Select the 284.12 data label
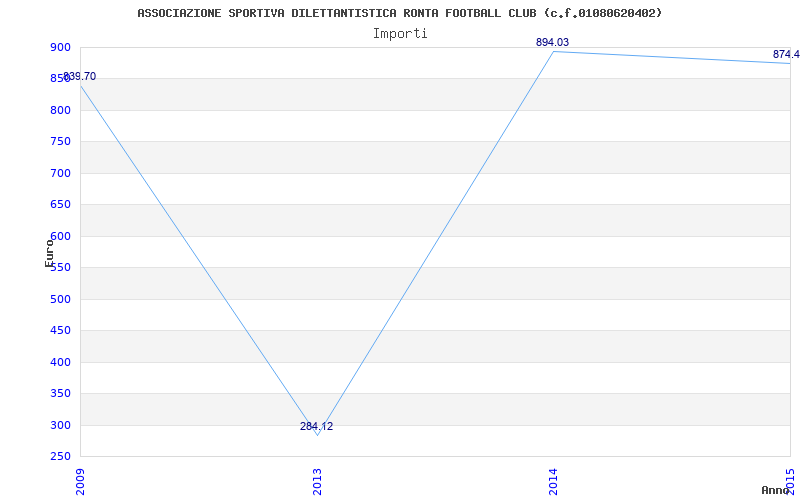800x500 pixels. [316, 427]
